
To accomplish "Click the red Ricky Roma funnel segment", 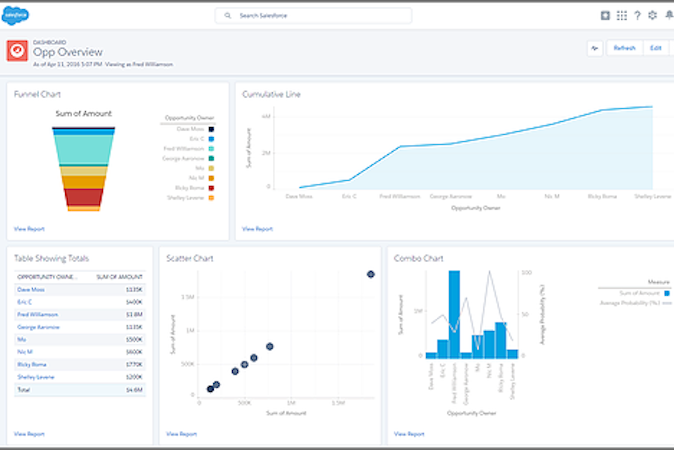I will coord(83,197).
